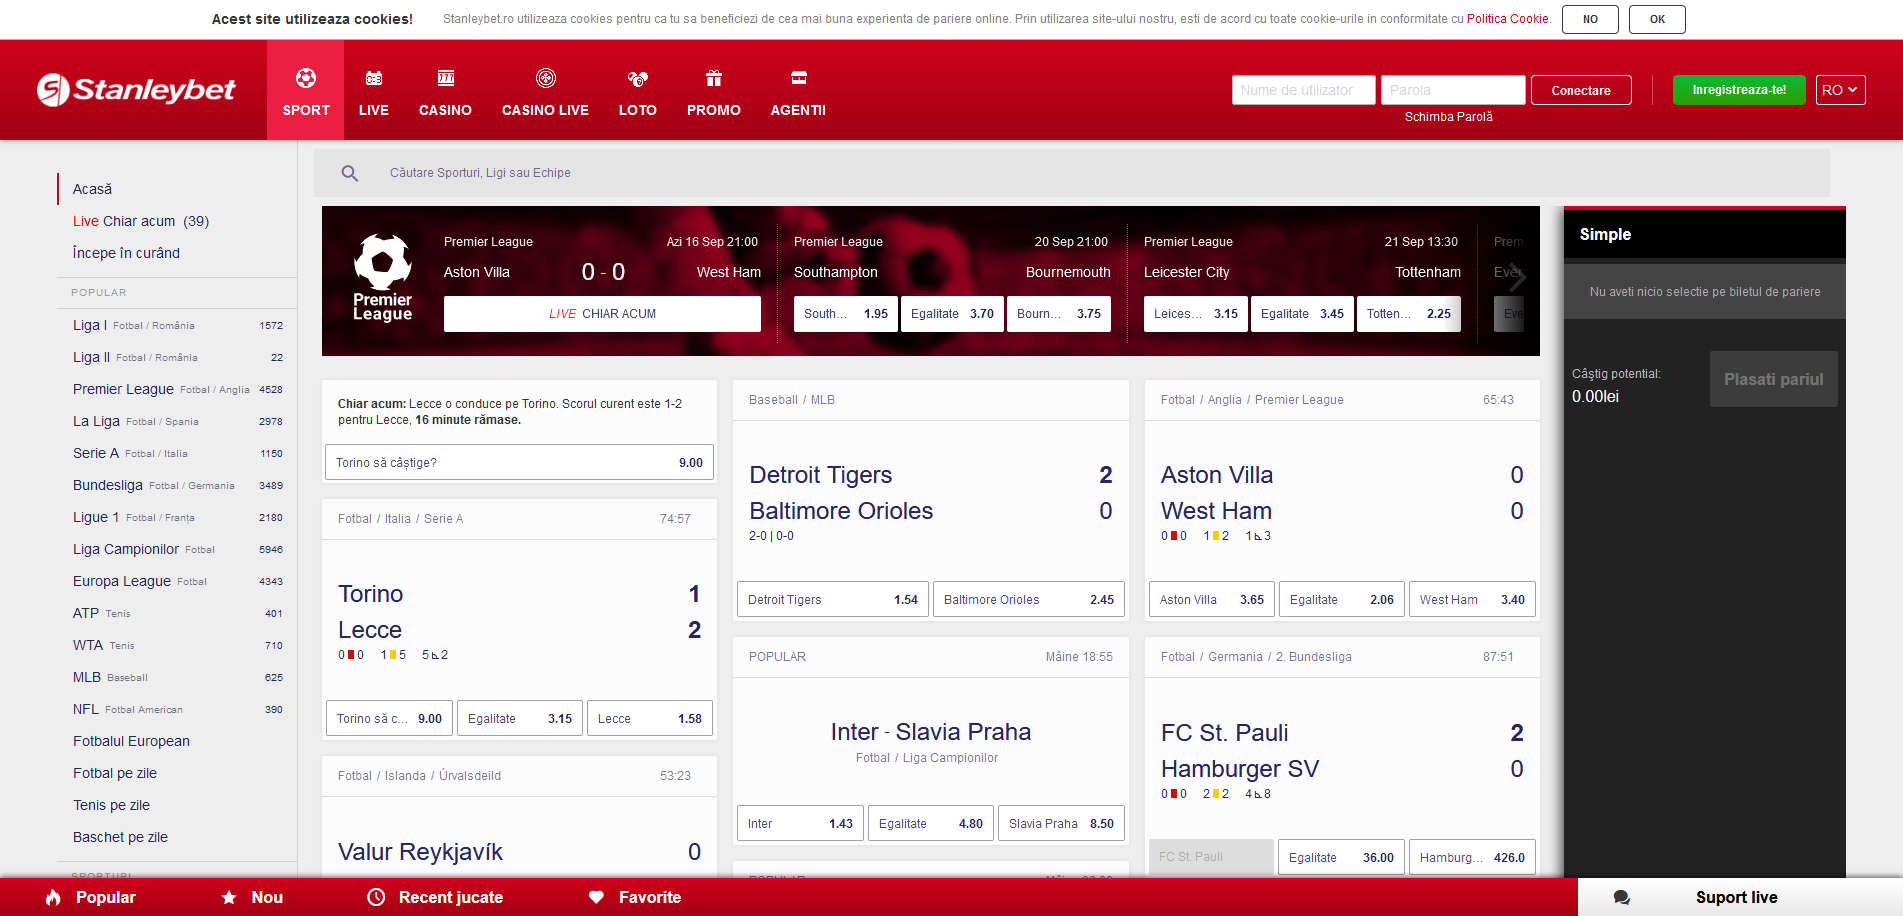The width and height of the screenshot is (1903, 916).
Task: Open Începe în curând sidebar link
Action: point(126,253)
